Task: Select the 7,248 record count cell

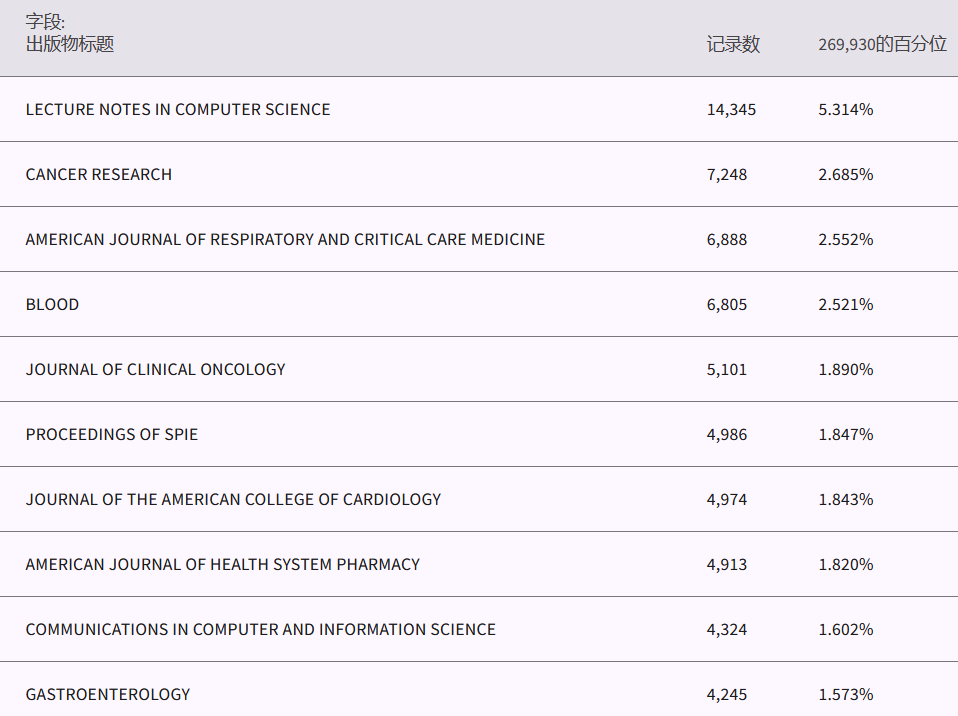Action: tap(727, 174)
